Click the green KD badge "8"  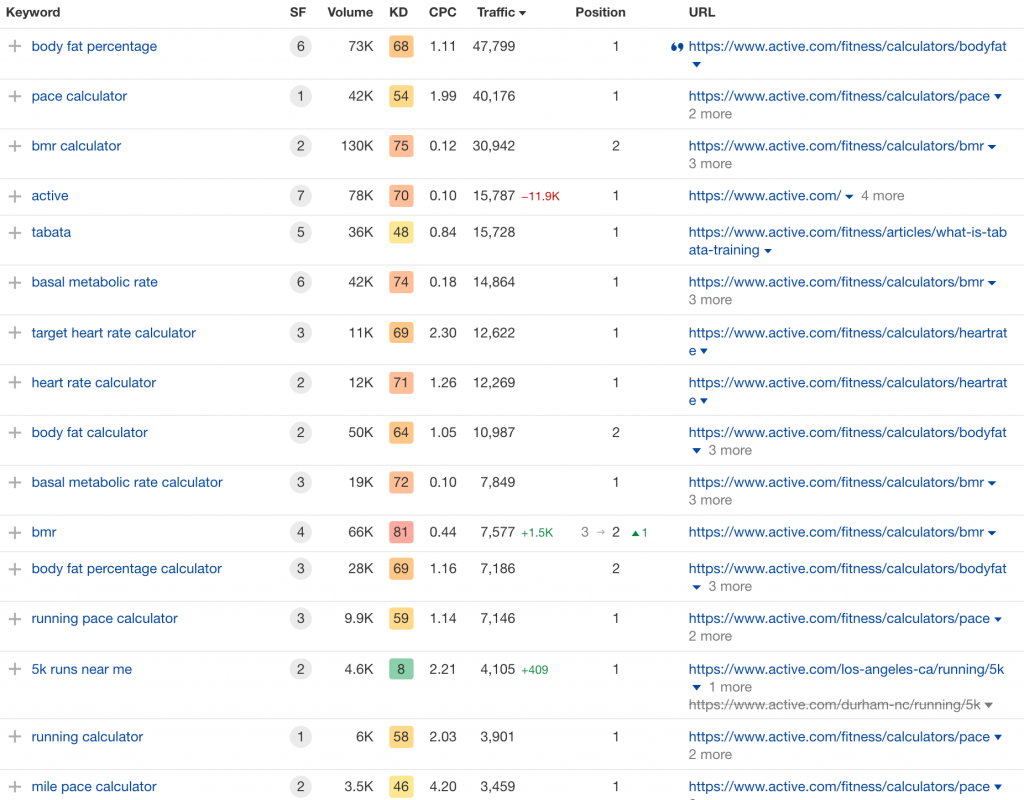[x=401, y=669]
